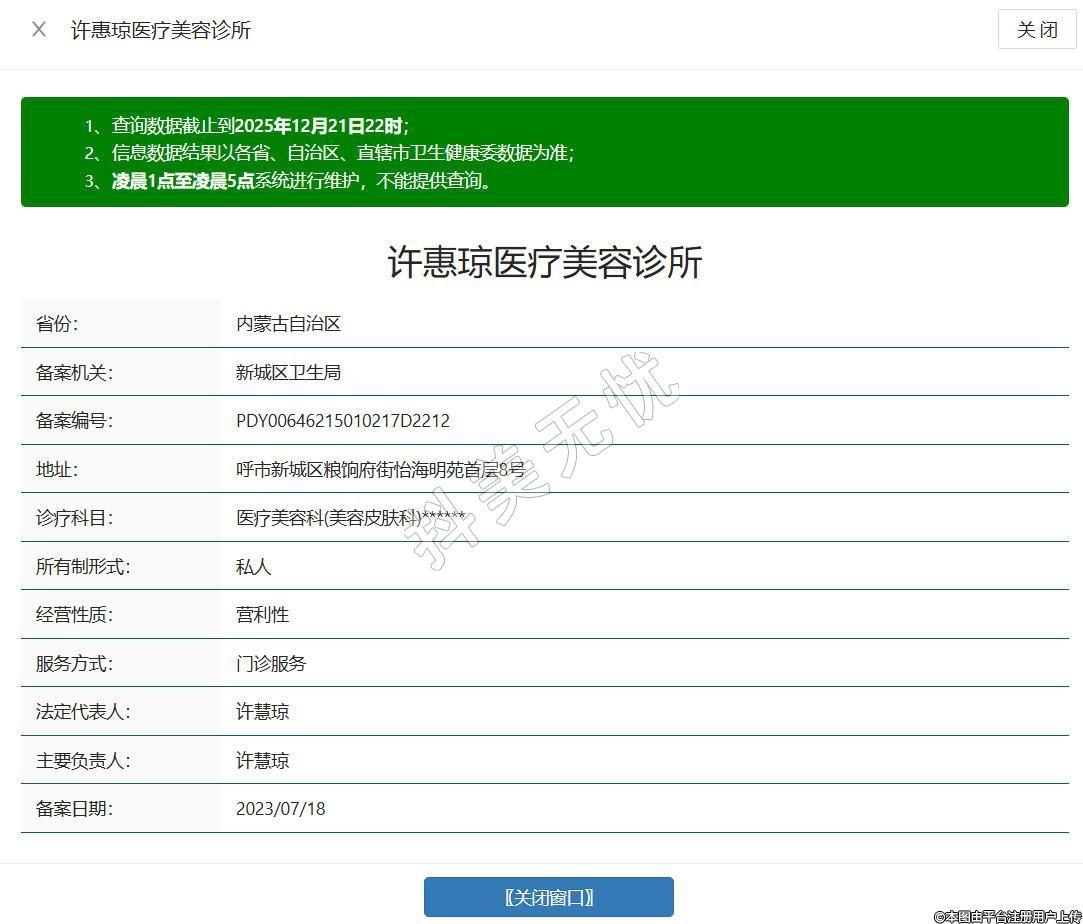Click the 门诊服务 service mode value
1083x924 pixels.
coord(271,663)
